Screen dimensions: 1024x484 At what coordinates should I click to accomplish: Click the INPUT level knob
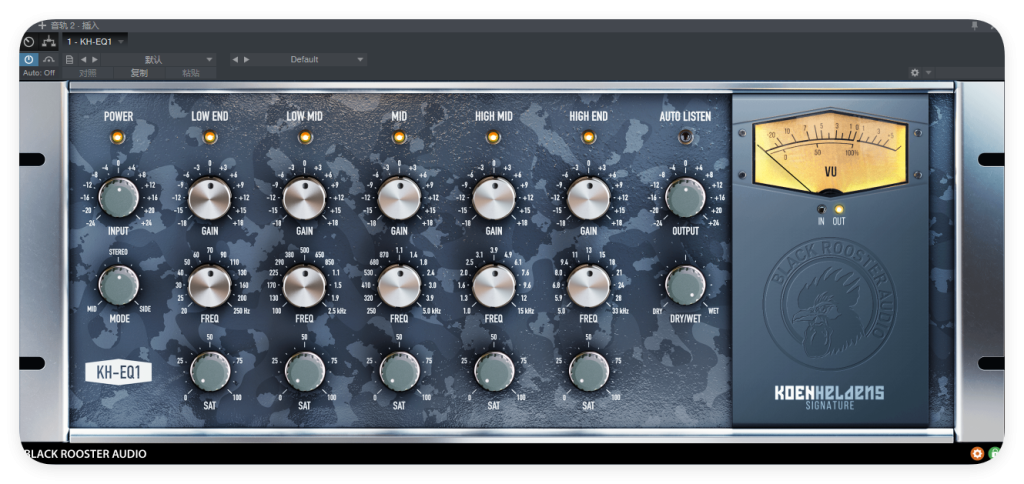(x=118, y=197)
